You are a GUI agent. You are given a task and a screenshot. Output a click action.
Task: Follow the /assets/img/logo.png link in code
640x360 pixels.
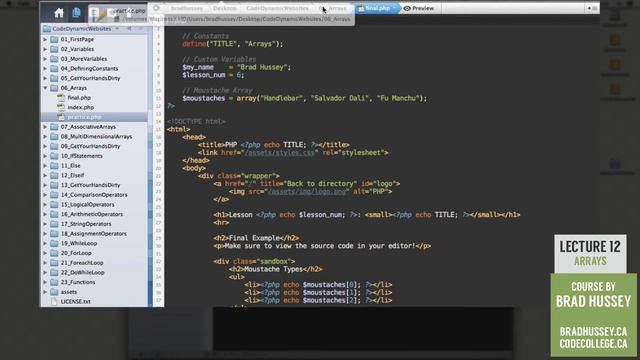[307, 191]
